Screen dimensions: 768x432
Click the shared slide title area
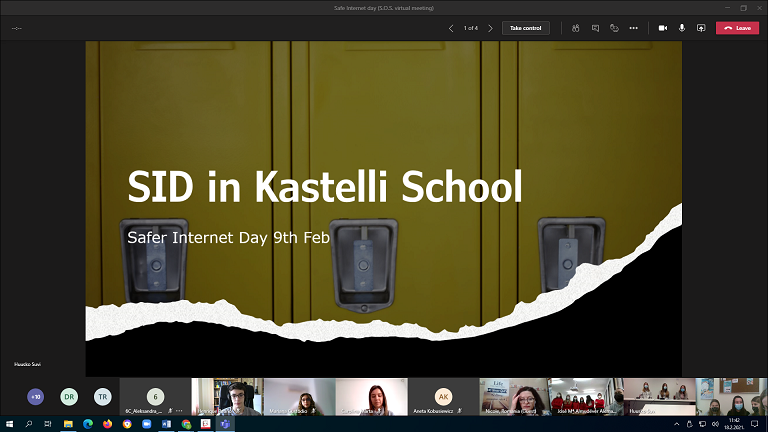coord(325,188)
